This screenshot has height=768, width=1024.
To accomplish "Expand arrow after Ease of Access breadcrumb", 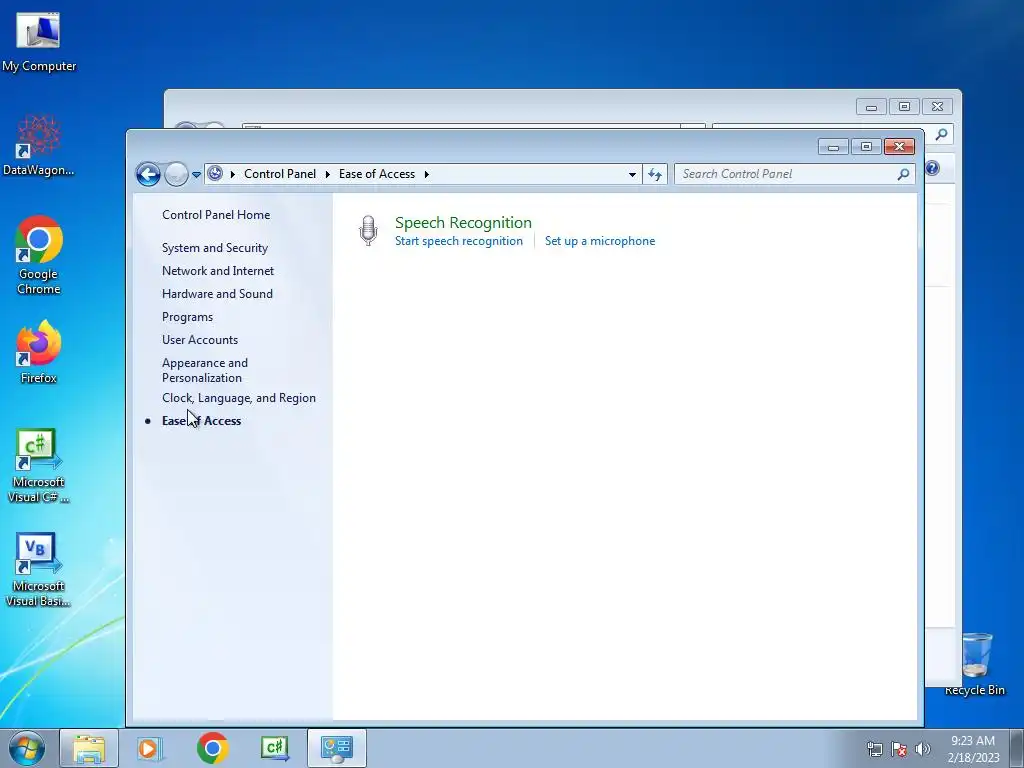I will (426, 174).
